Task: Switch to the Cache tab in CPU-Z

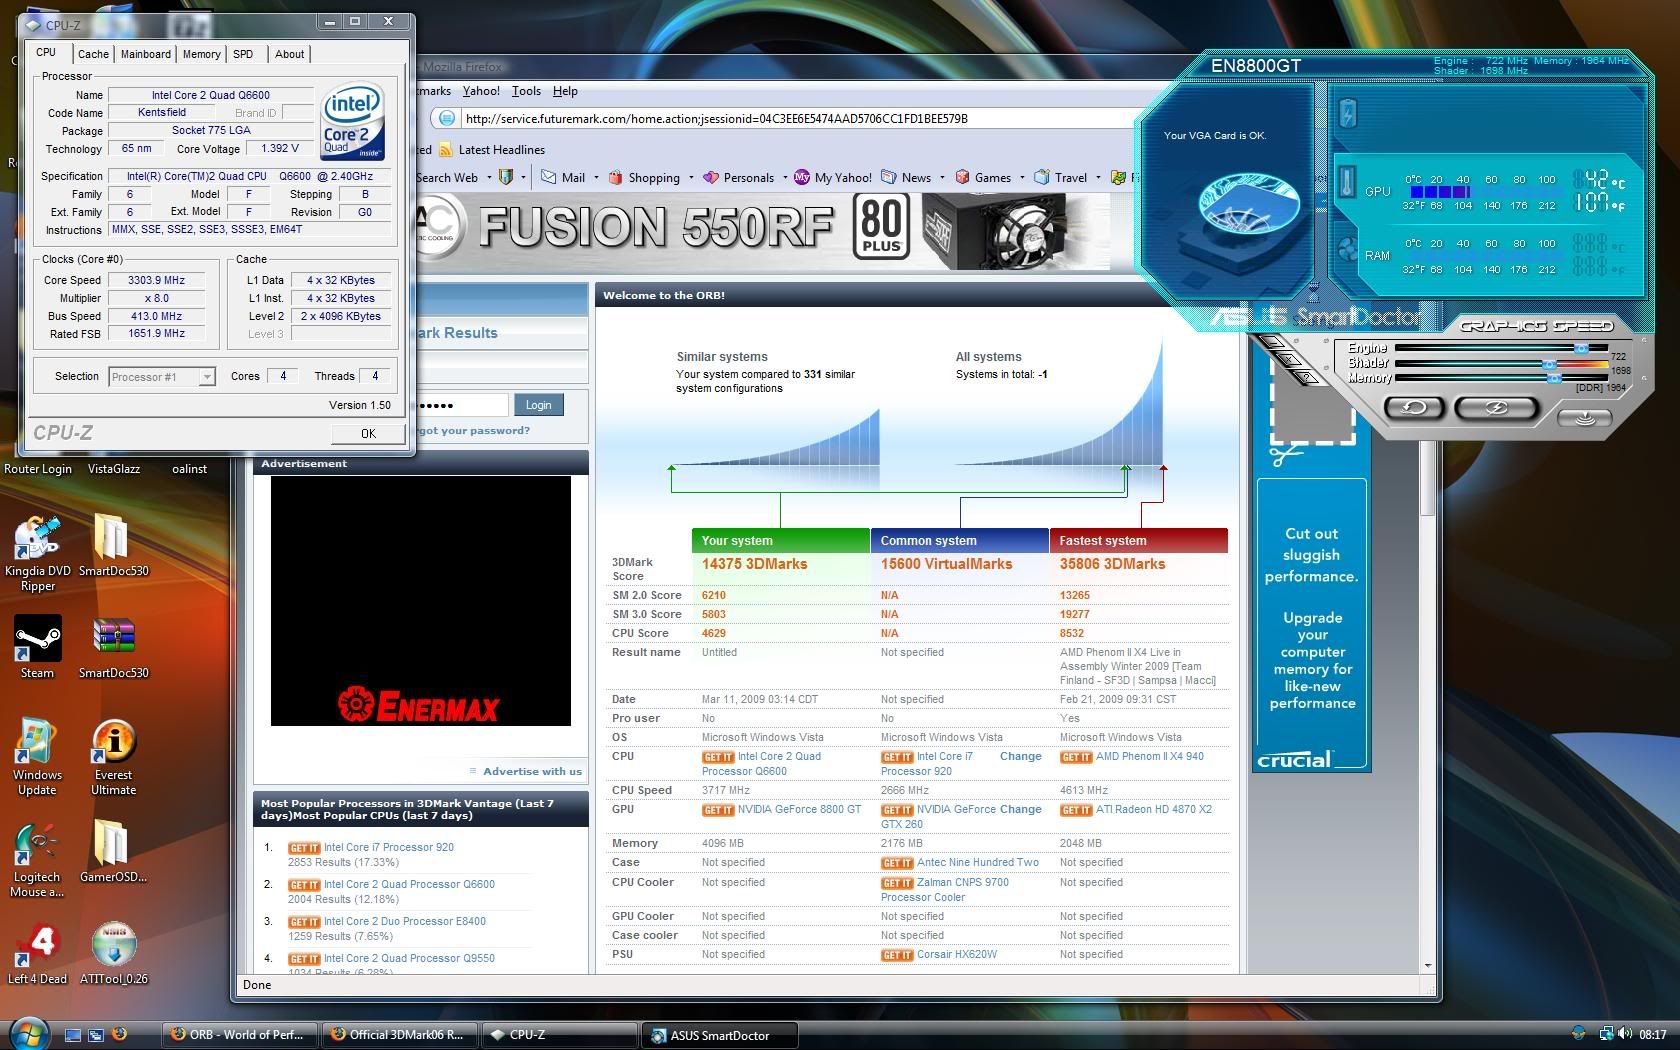Action: [x=93, y=54]
